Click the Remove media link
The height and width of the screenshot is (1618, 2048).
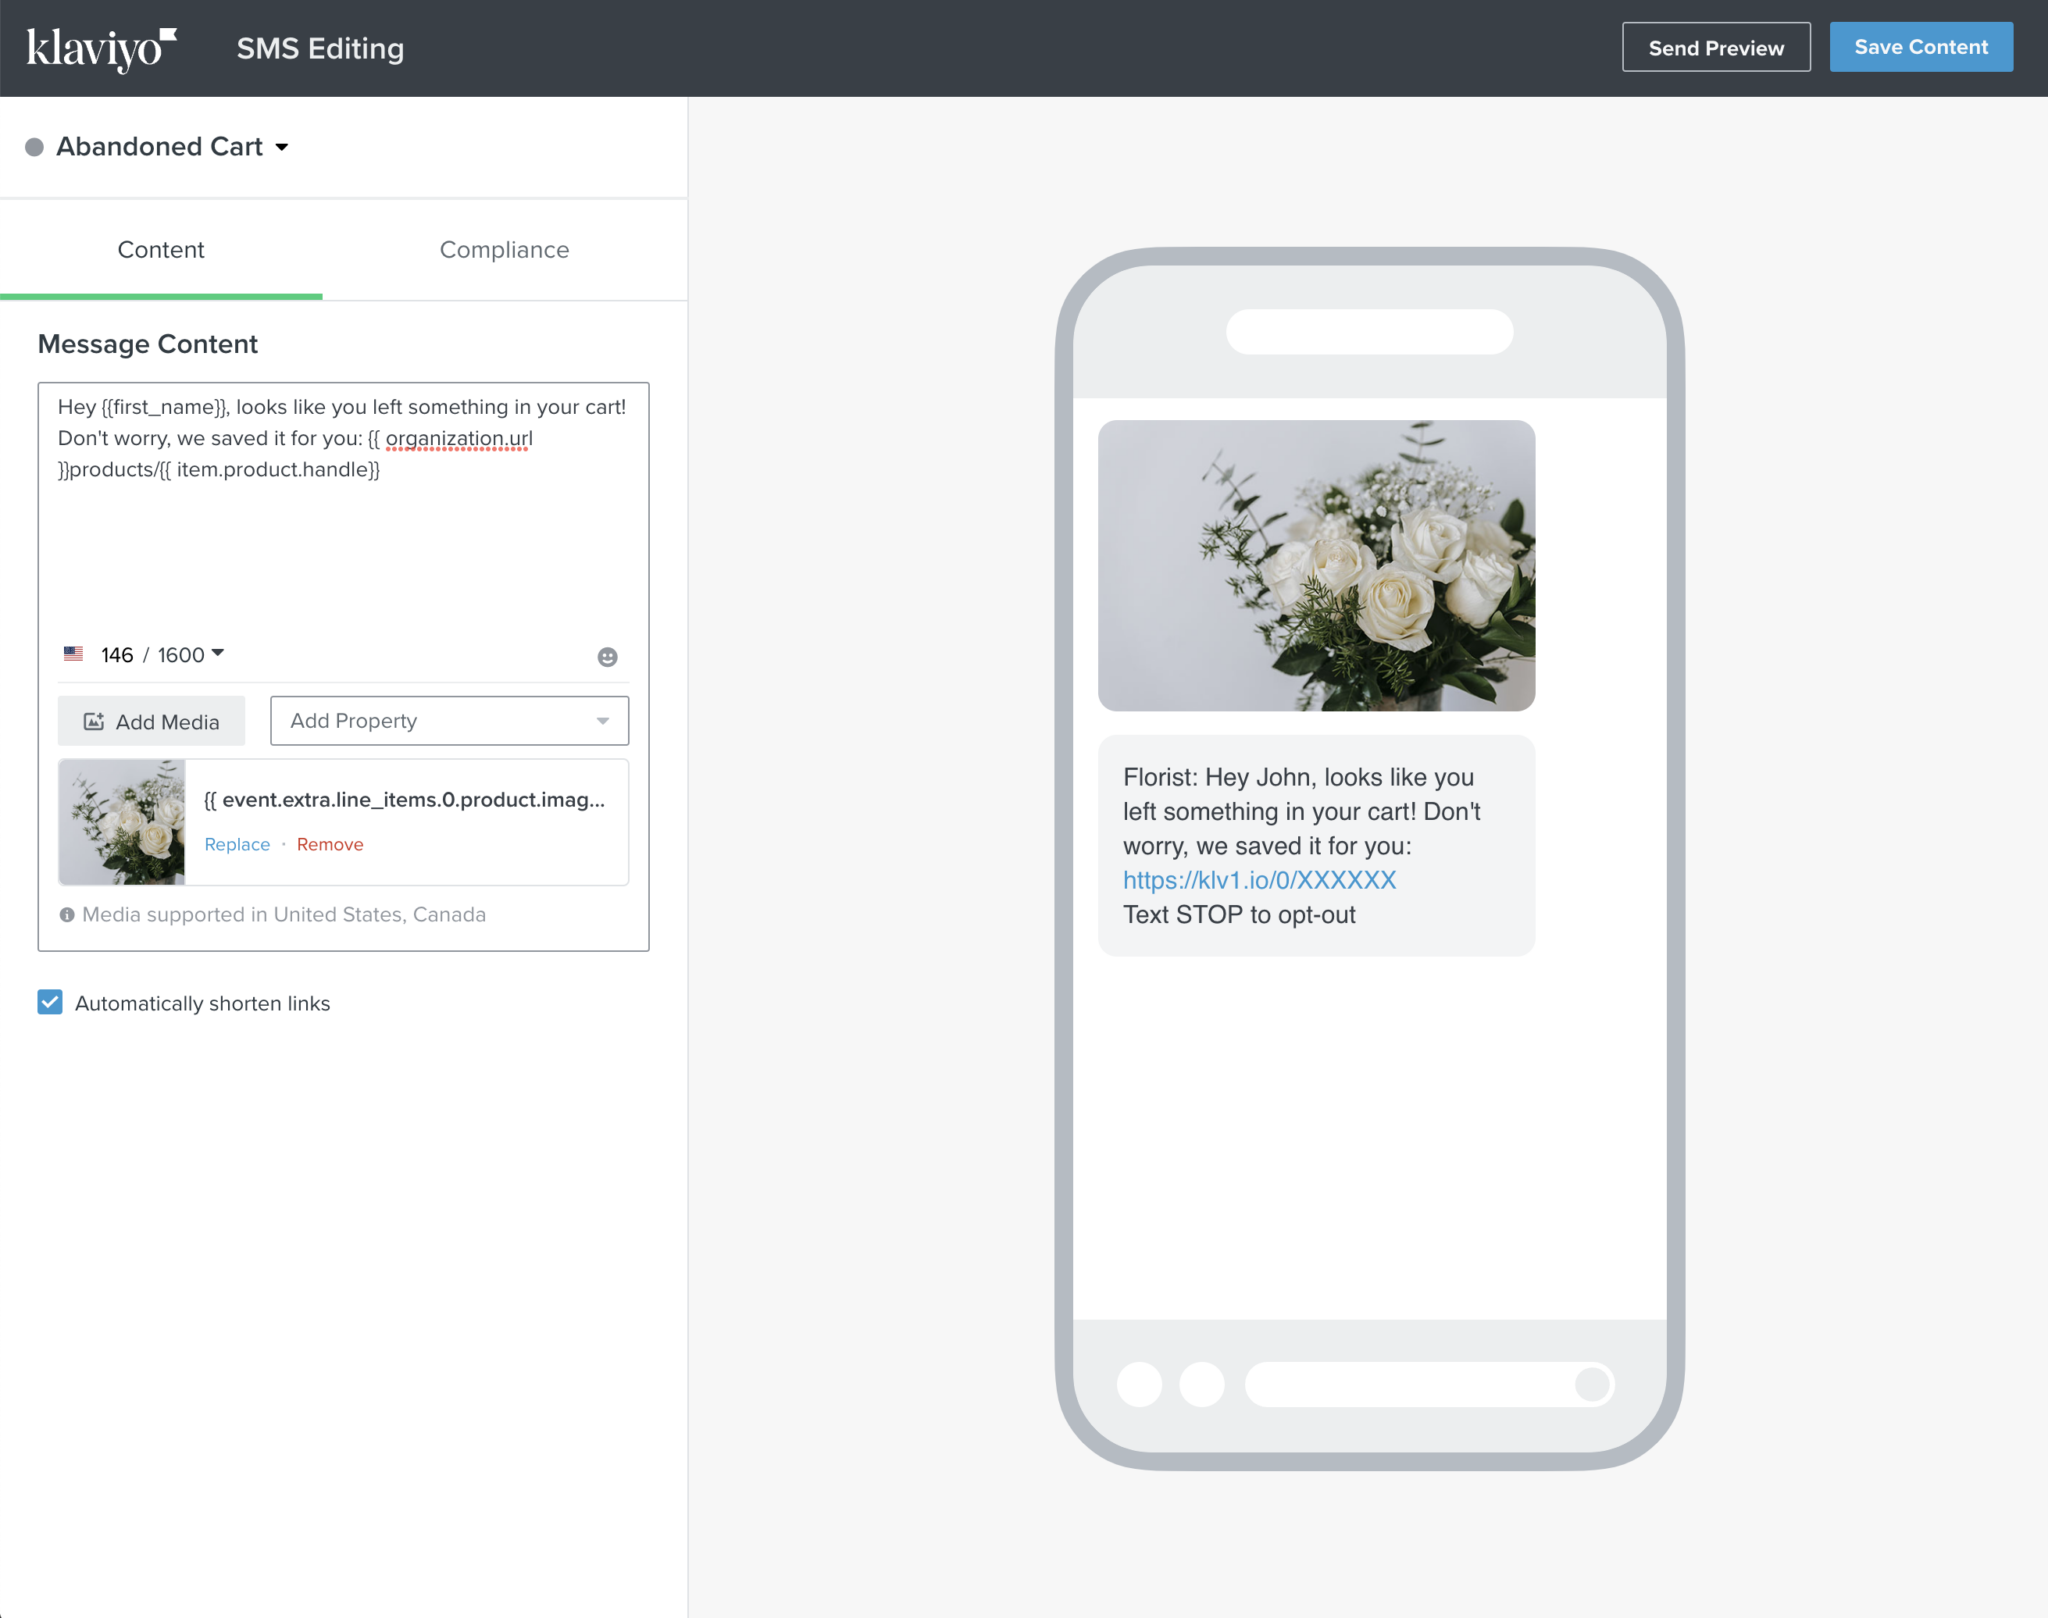coord(330,845)
